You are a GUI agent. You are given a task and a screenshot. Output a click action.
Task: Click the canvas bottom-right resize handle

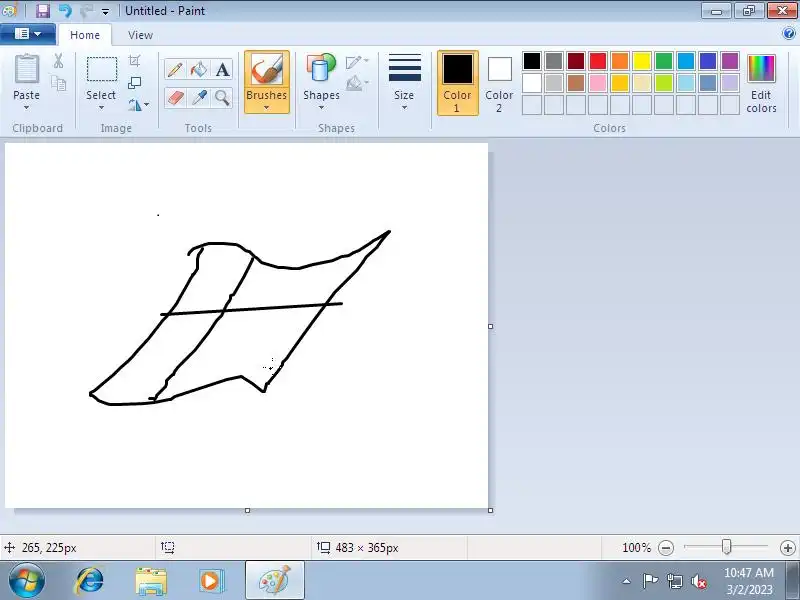(x=491, y=510)
